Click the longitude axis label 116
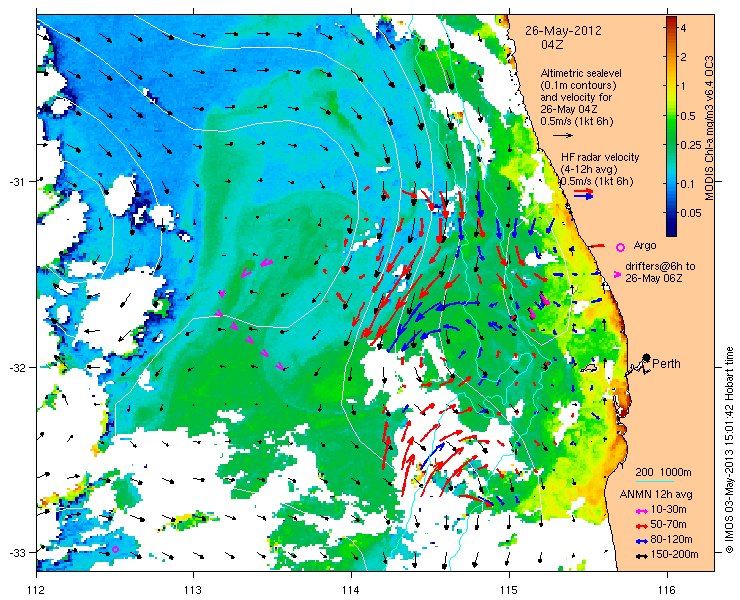The height and width of the screenshot is (600, 740). [x=667, y=589]
